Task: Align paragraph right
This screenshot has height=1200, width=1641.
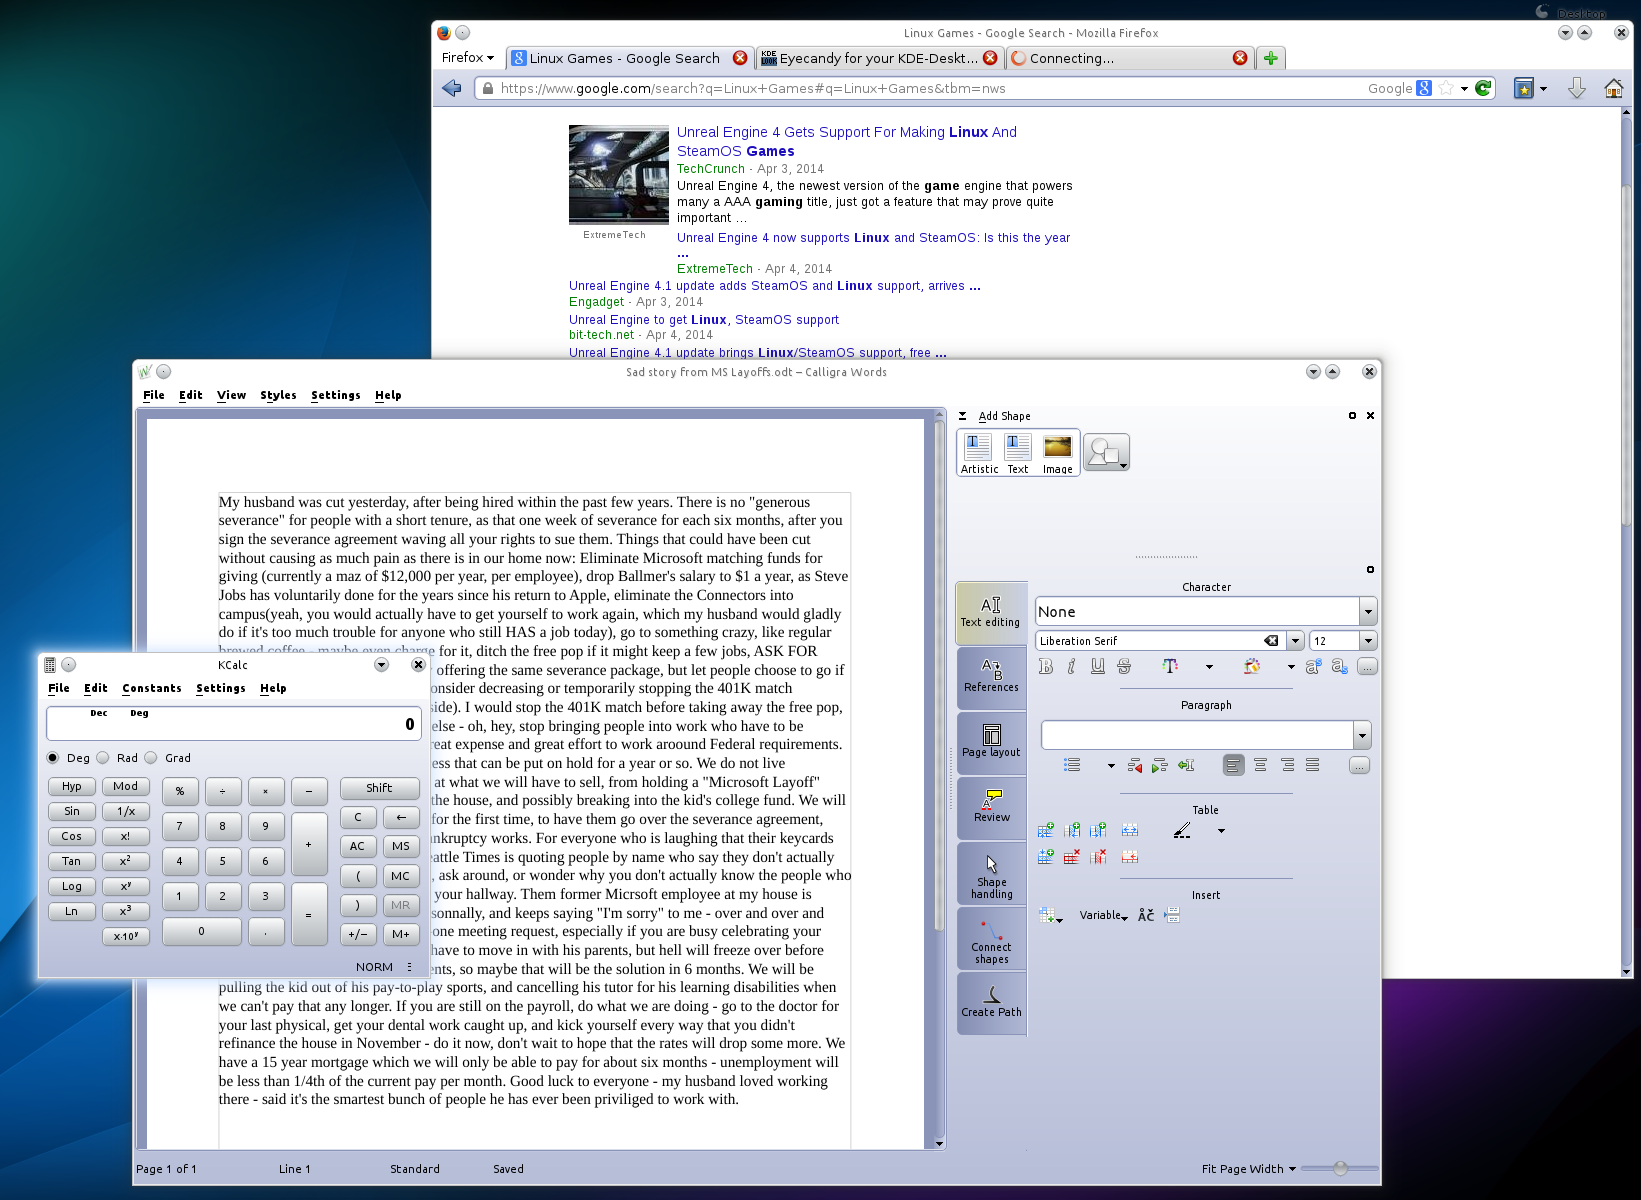Action: tap(1287, 765)
